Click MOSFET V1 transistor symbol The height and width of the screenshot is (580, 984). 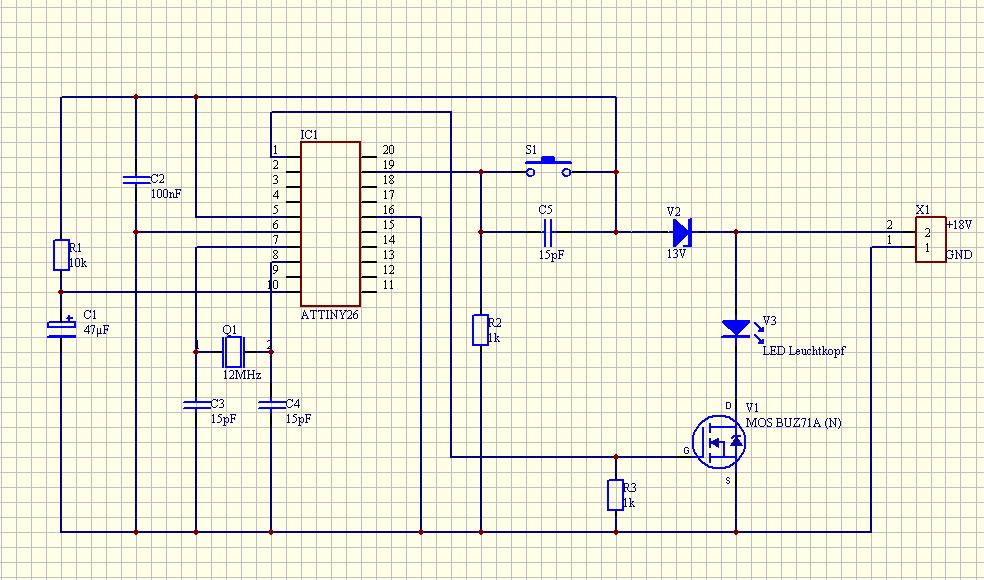(719, 442)
